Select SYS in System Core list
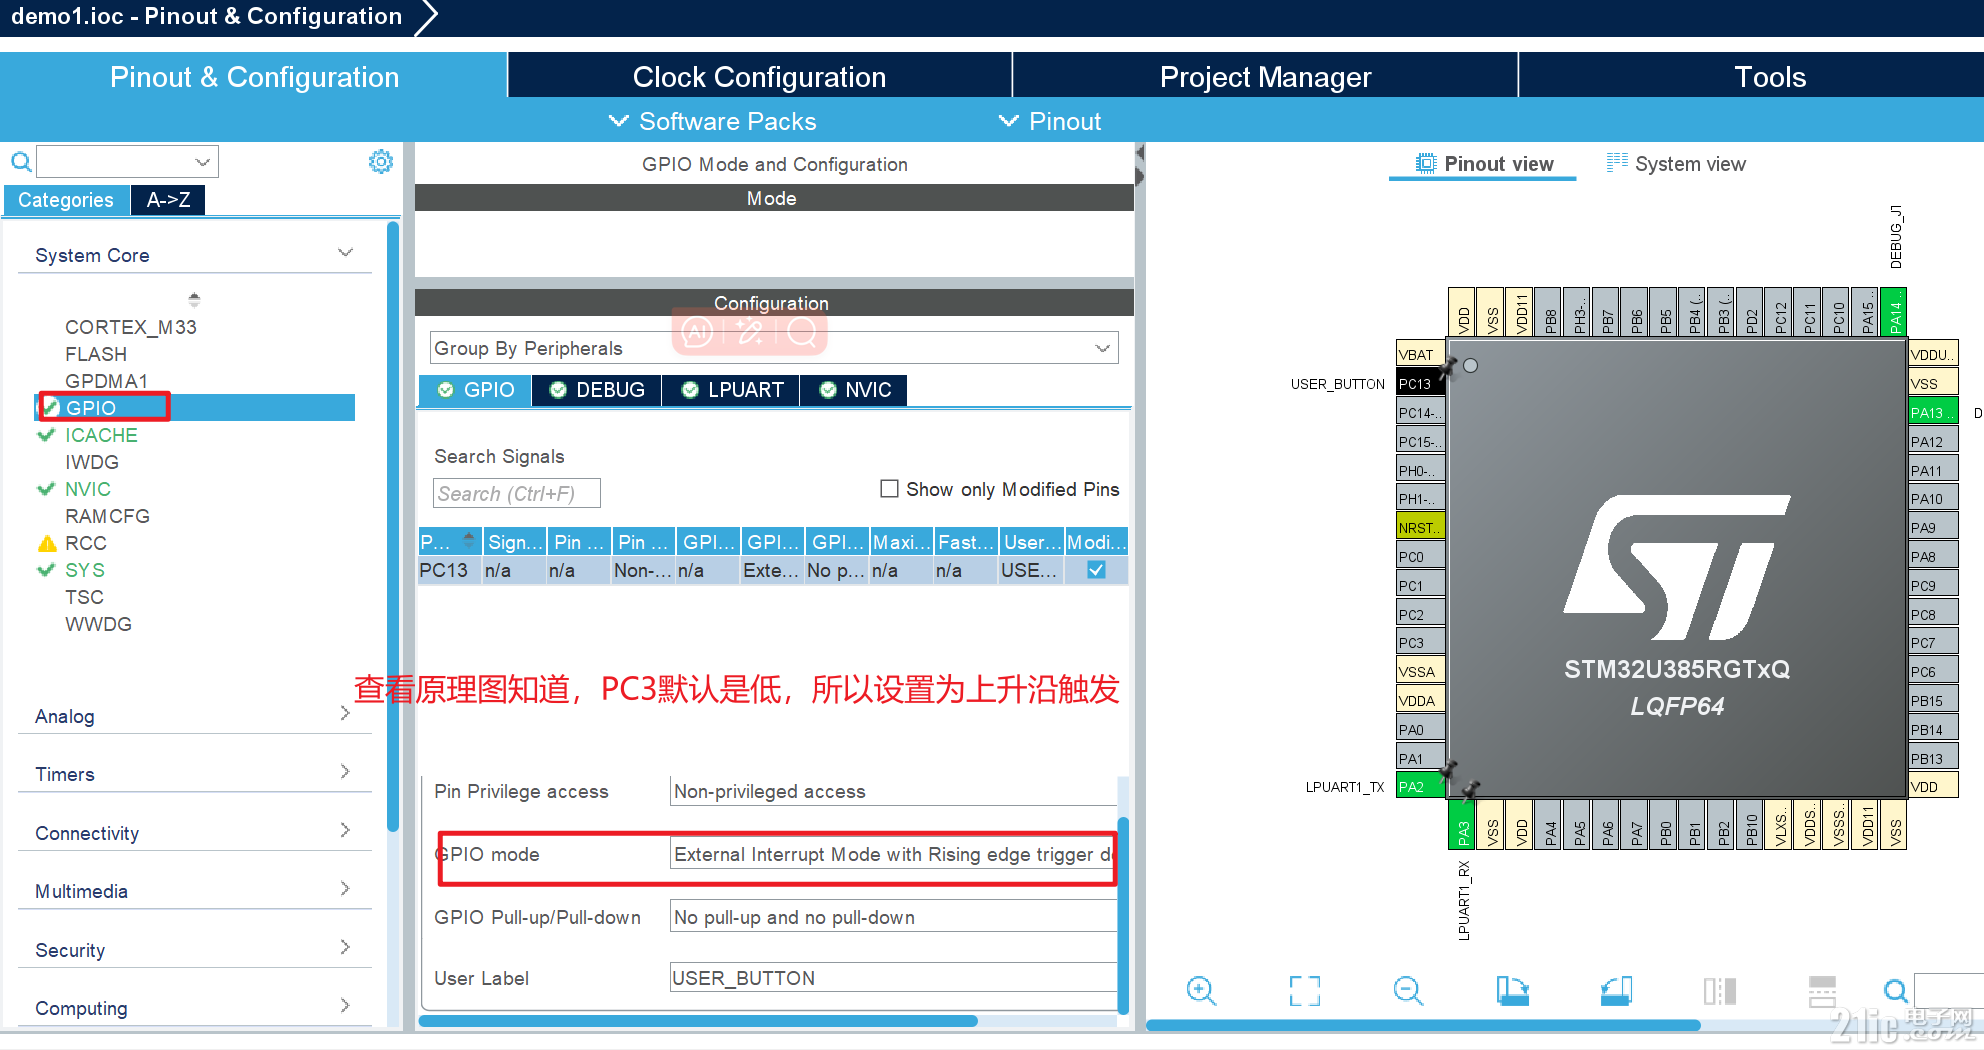 [85, 570]
